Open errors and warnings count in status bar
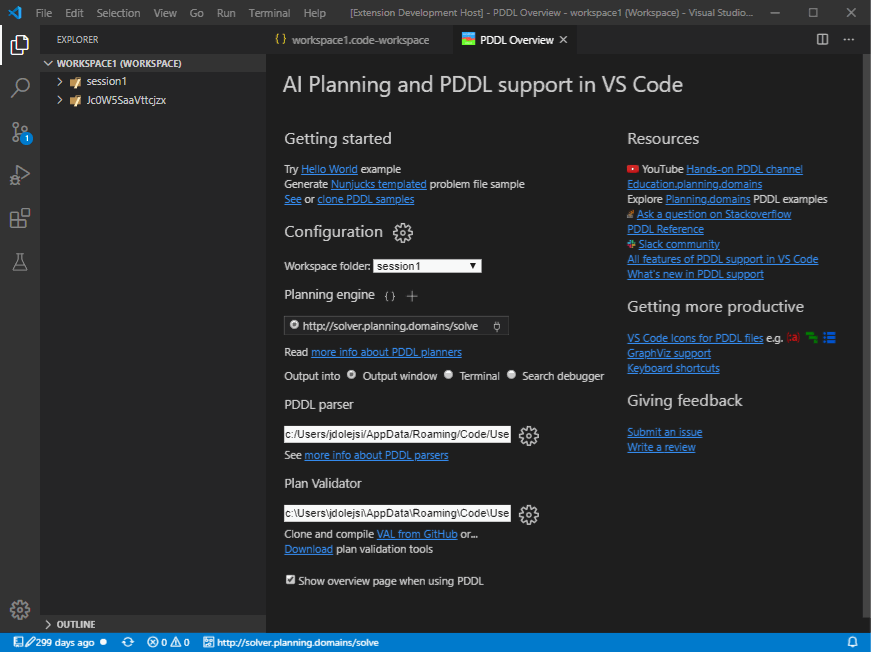 [x=168, y=643]
